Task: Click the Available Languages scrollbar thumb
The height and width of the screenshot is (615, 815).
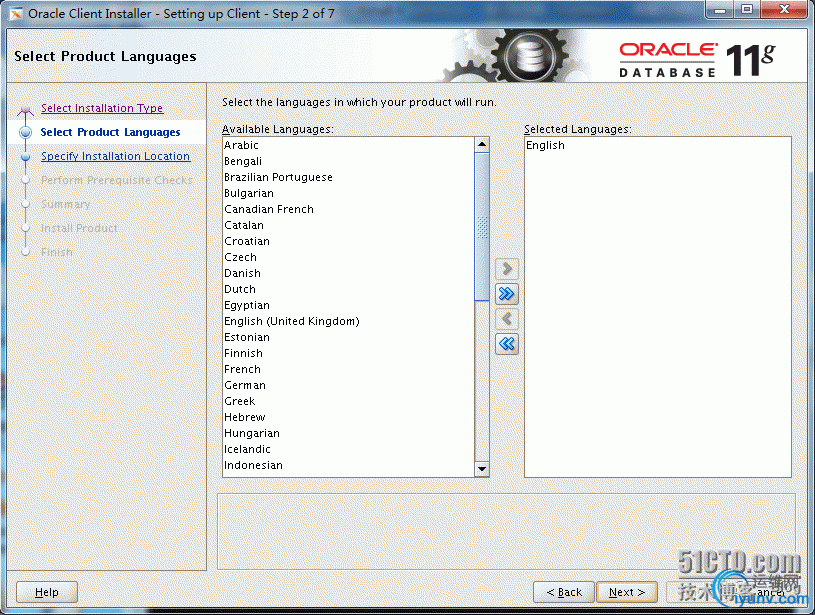Action: point(482,227)
